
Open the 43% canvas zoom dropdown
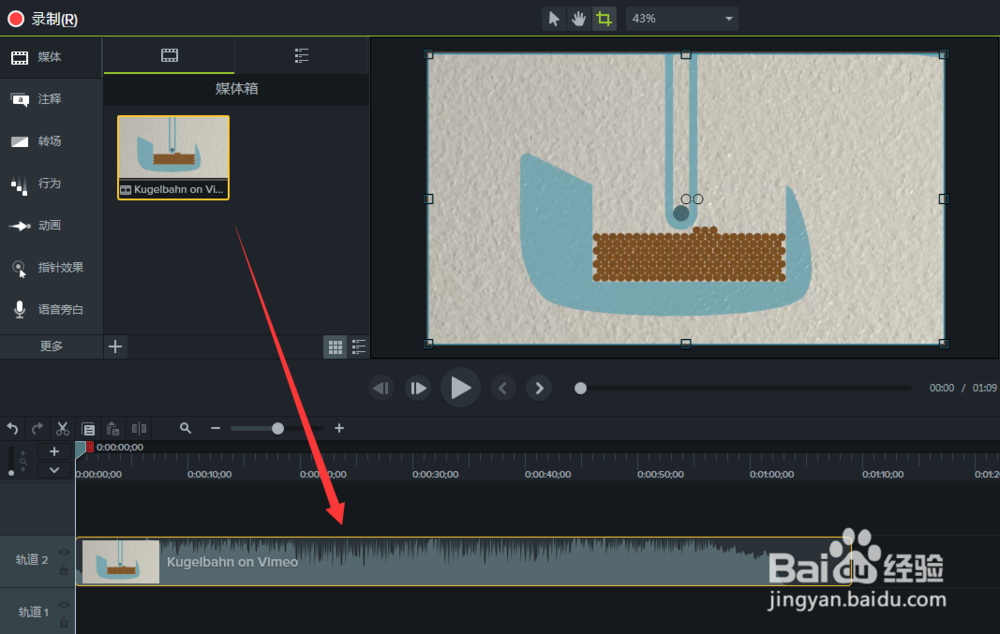tap(681, 18)
